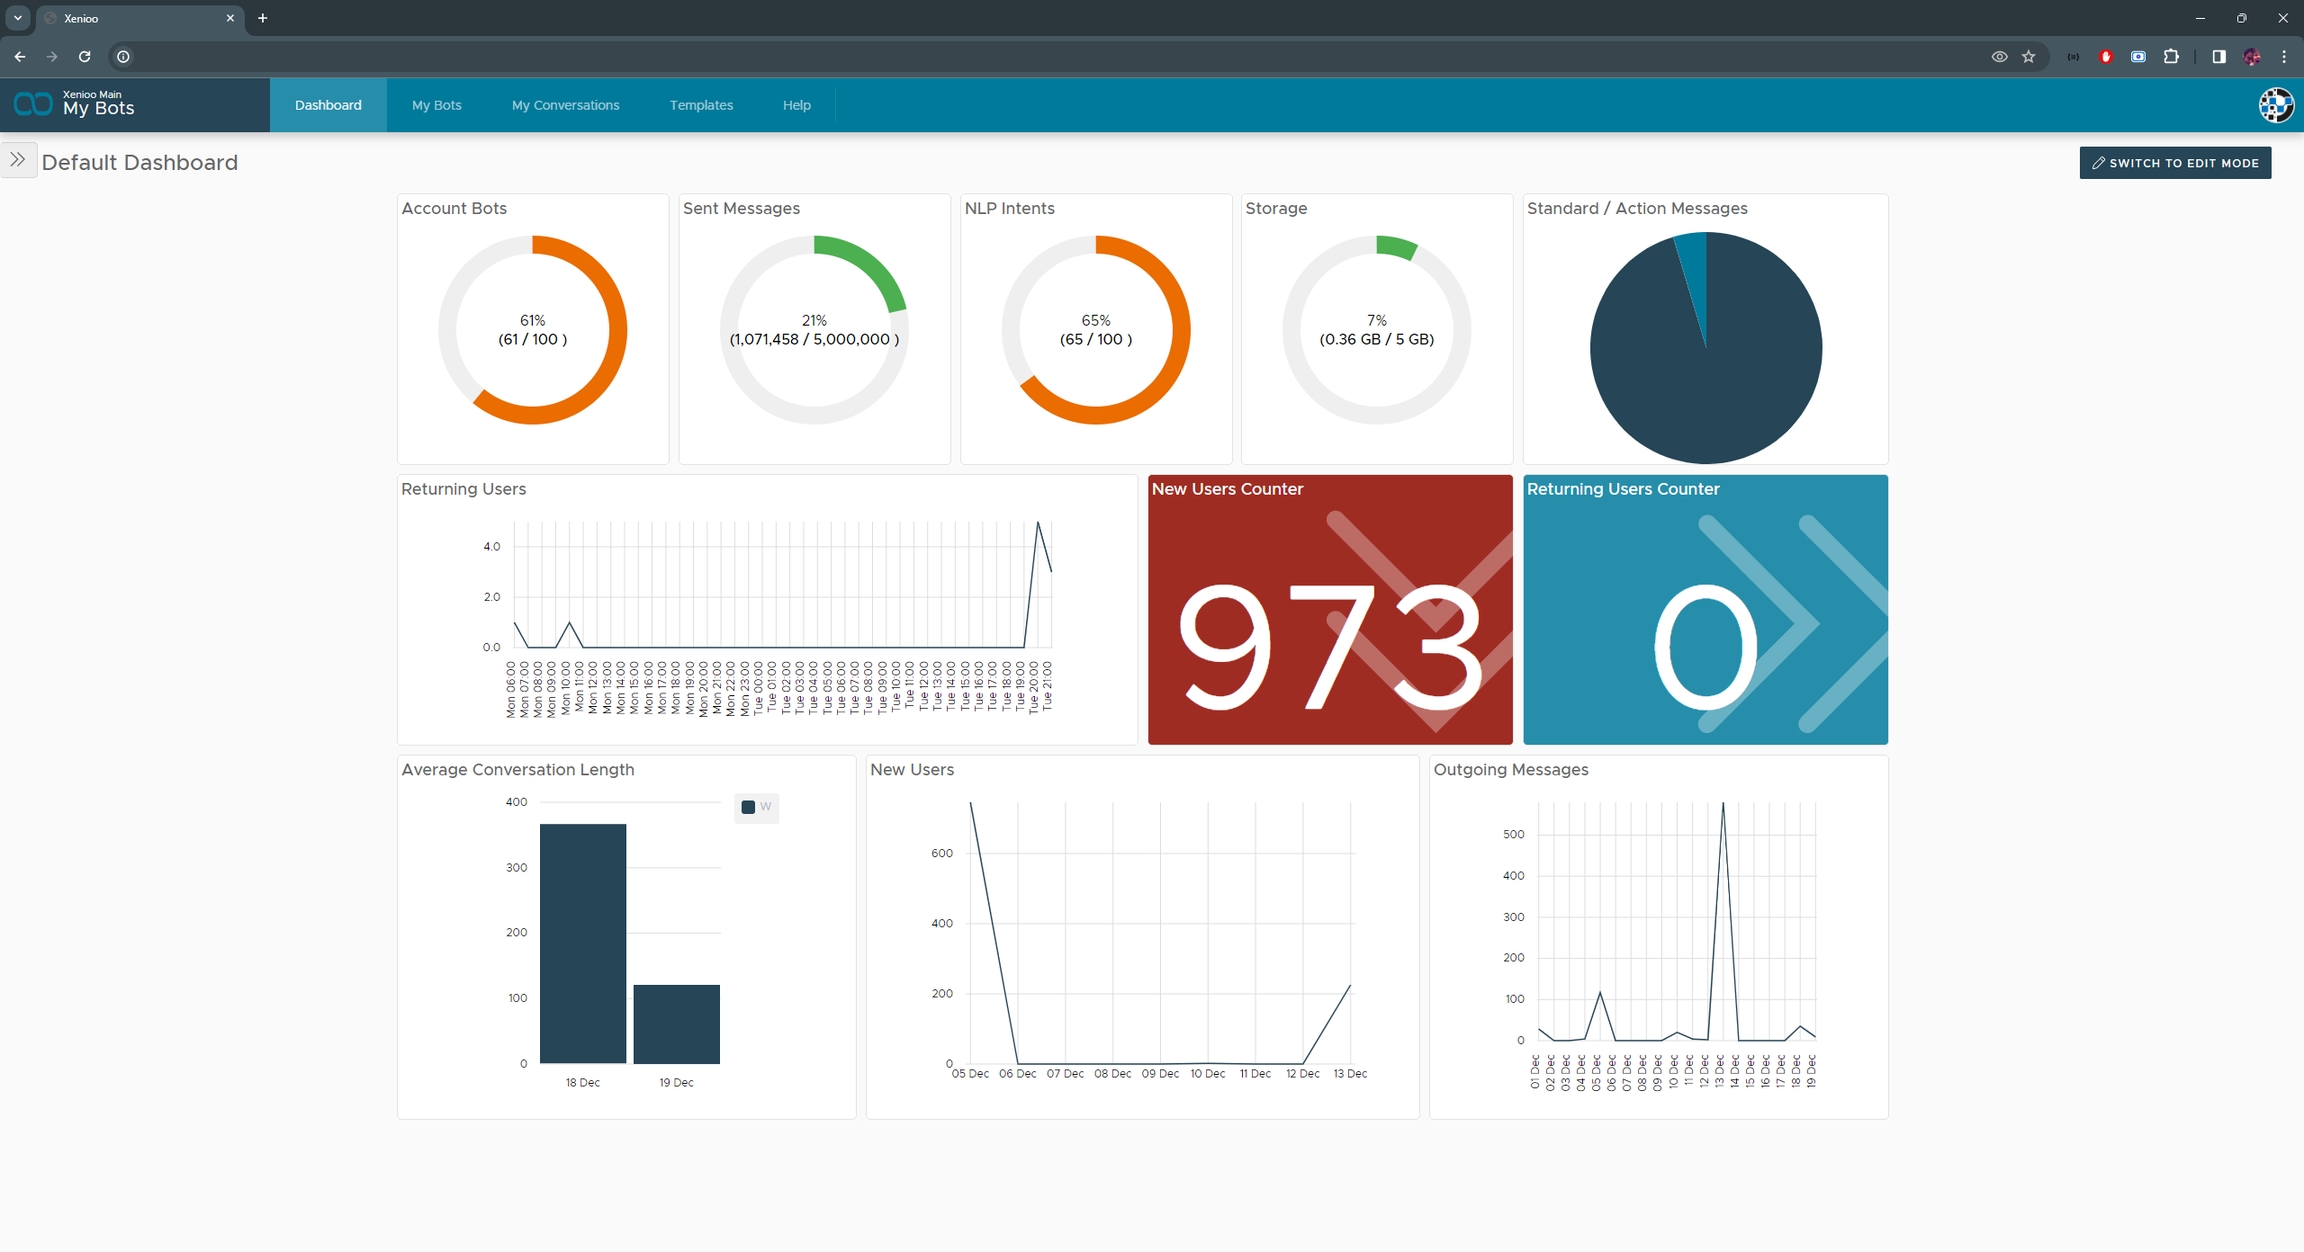
Task: Reload the page
Action: 85,57
